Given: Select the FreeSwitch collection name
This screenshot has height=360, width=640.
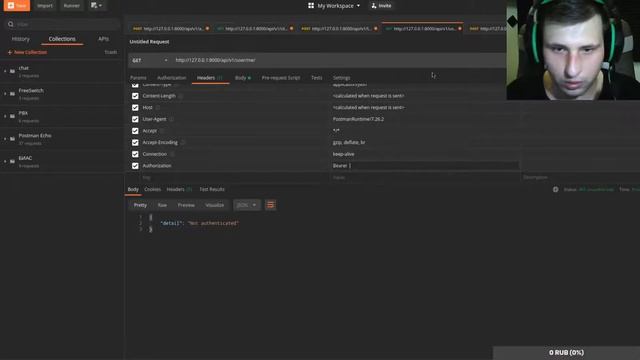Looking at the screenshot, I should pyautogui.click(x=31, y=91).
